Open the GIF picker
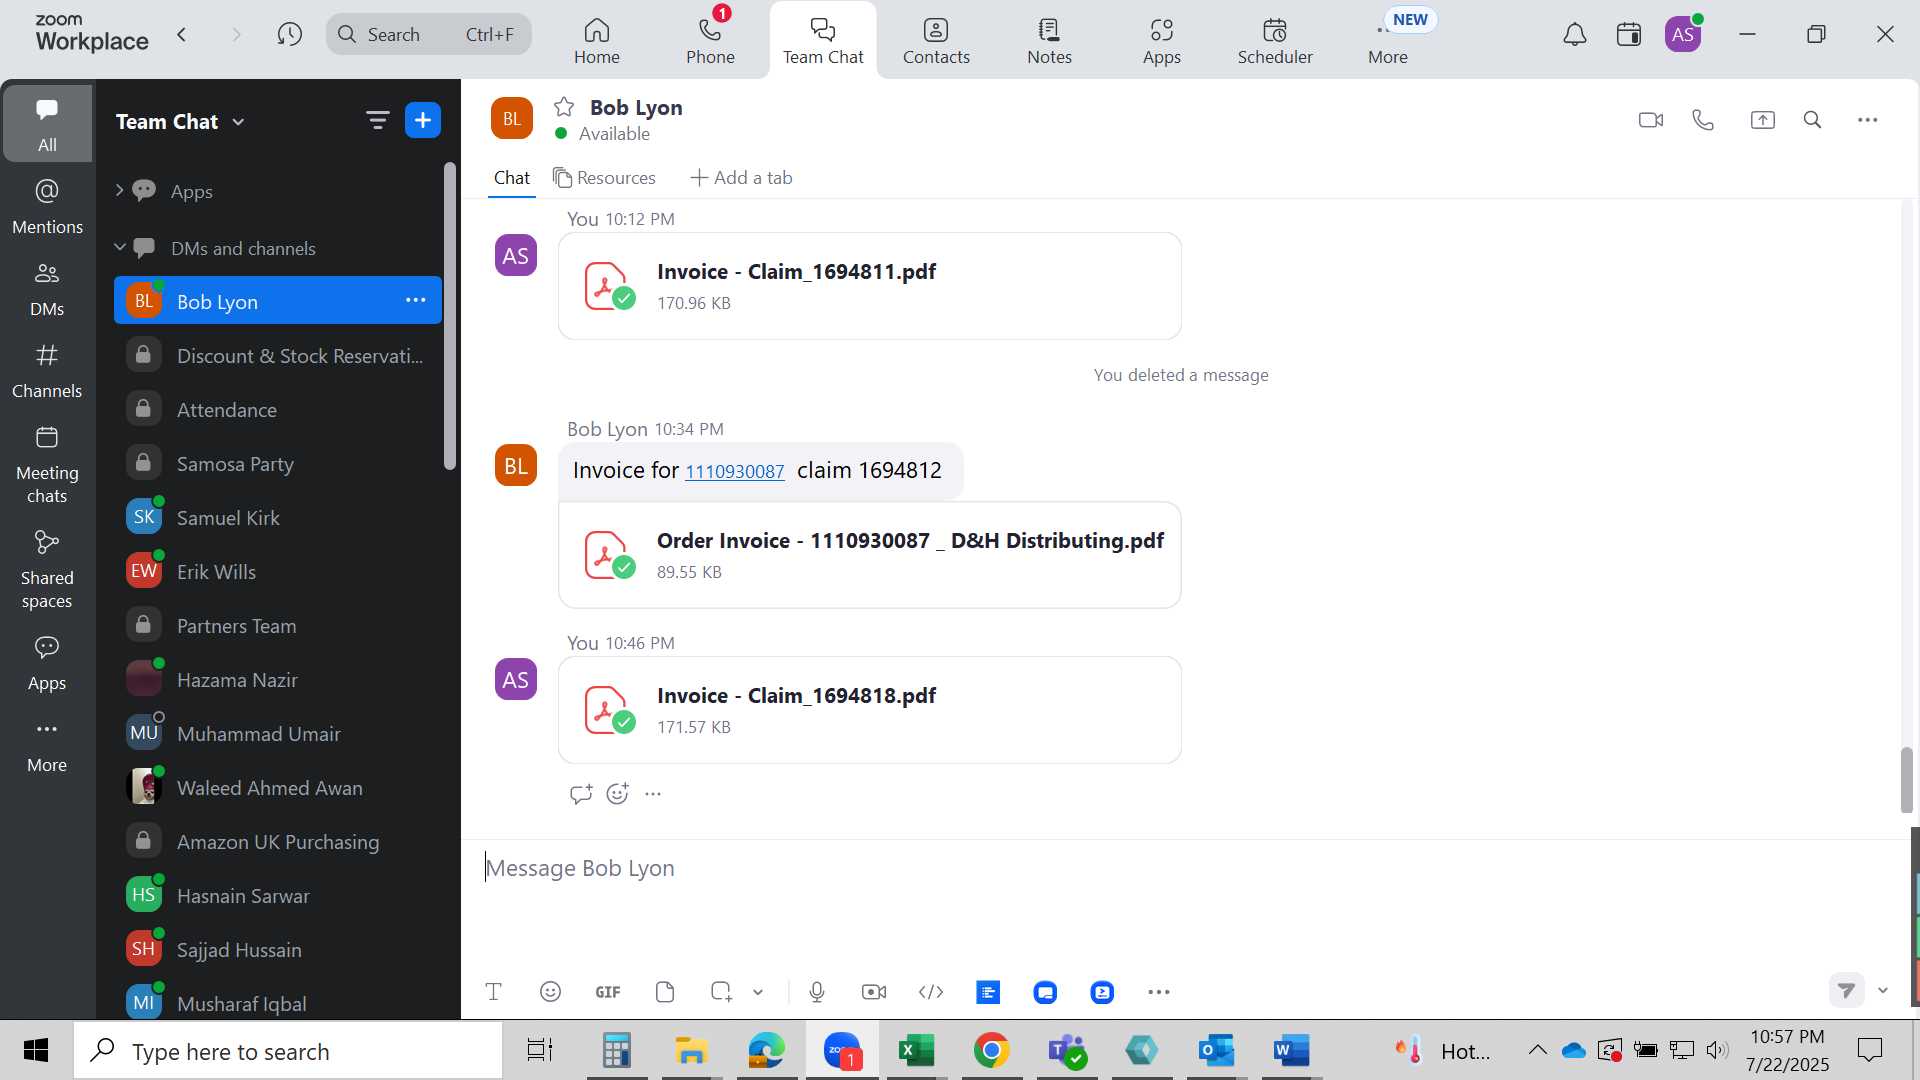 coord(608,992)
